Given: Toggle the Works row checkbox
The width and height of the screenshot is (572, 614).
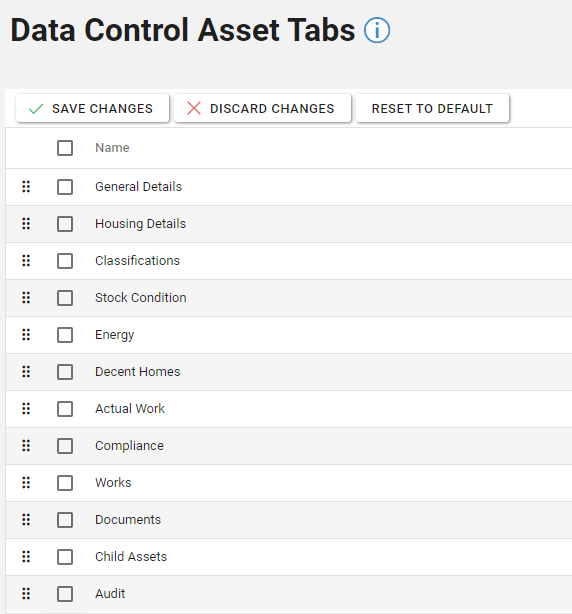Looking at the screenshot, I should (x=65, y=483).
